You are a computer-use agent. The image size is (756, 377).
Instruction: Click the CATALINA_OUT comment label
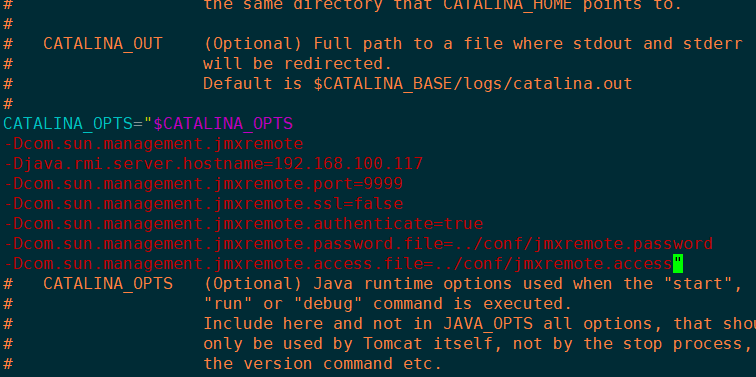pyautogui.click(x=103, y=44)
